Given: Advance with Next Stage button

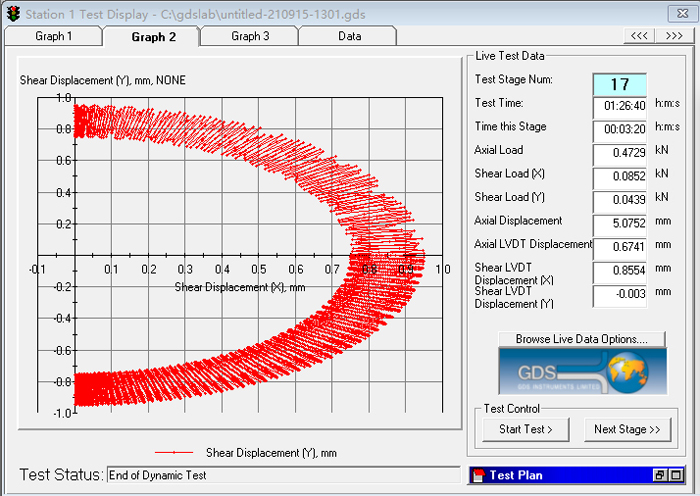Looking at the screenshot, I should pyautogui.click(x=627, y=429).
